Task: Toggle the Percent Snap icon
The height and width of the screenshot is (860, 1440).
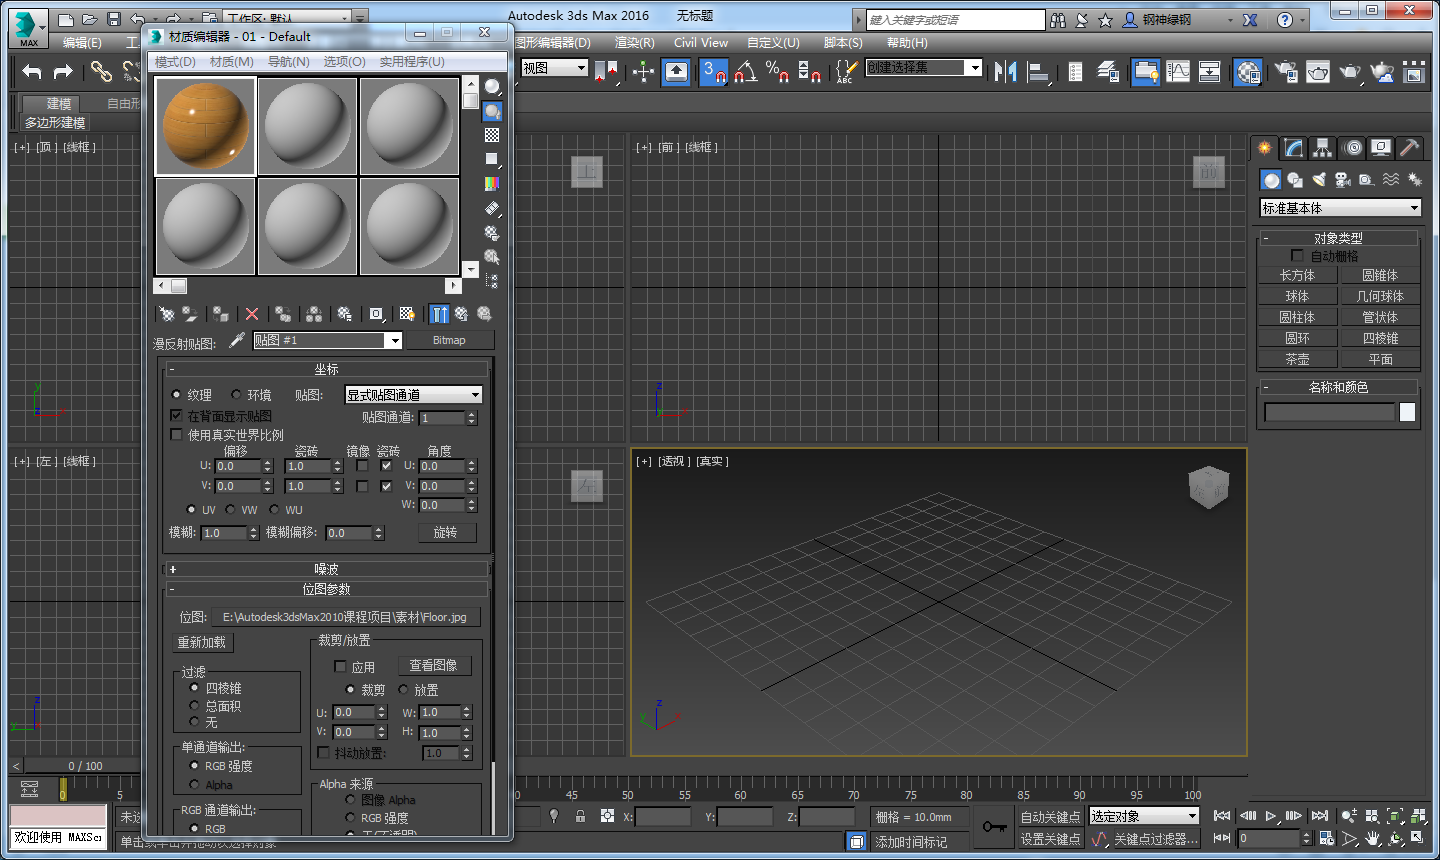Action: tap(778, 71)
